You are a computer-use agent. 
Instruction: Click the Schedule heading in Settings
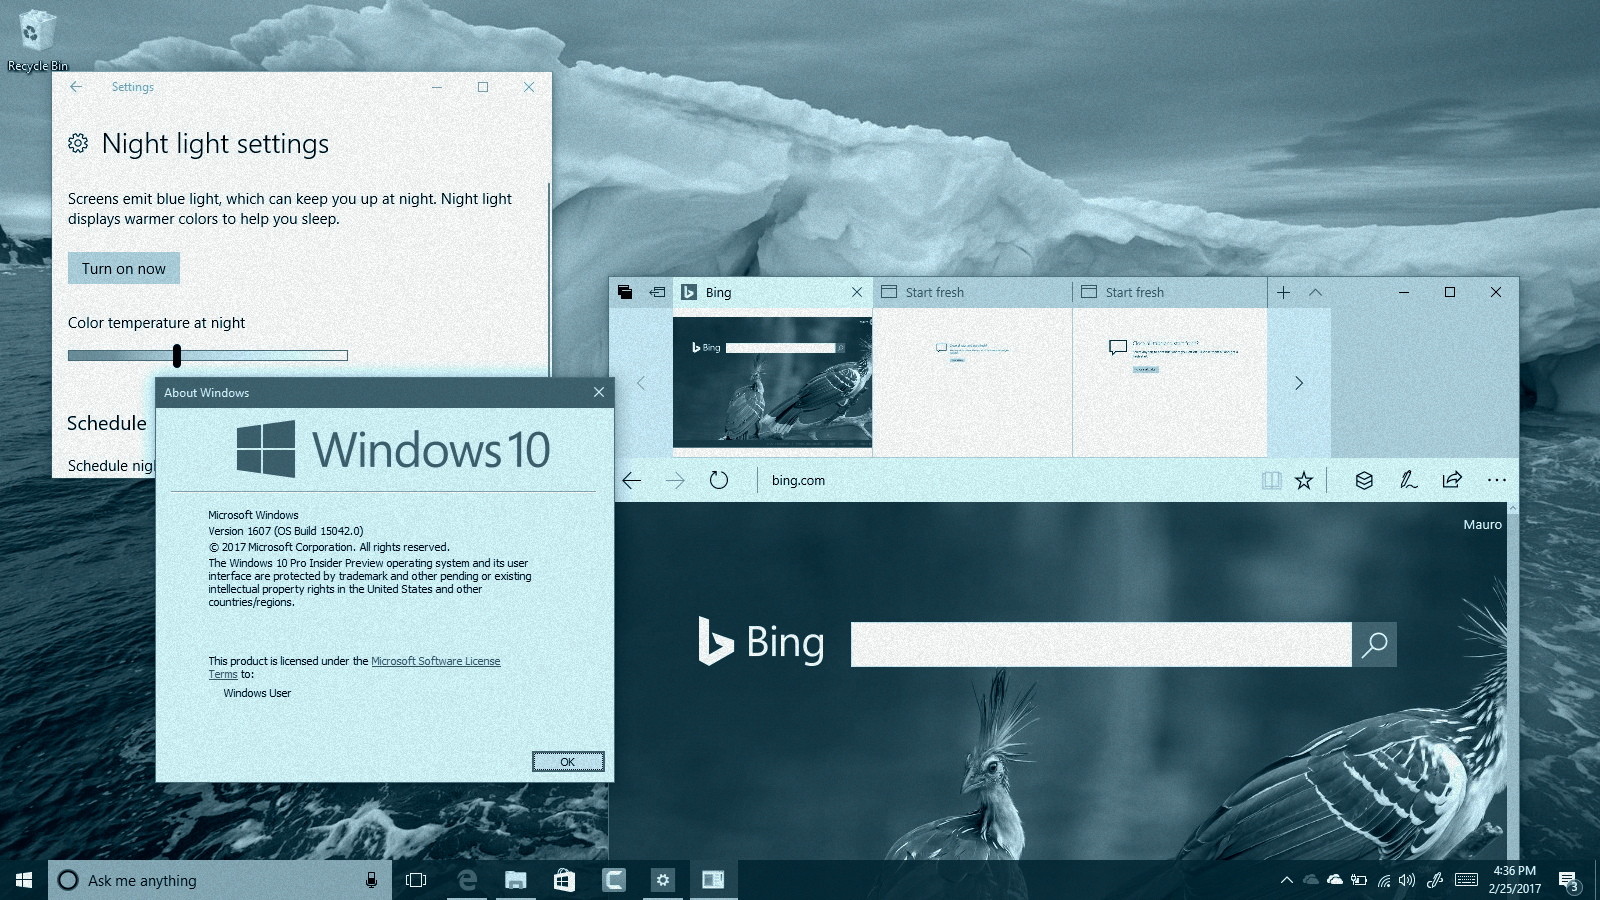click(x=106, y=423)
